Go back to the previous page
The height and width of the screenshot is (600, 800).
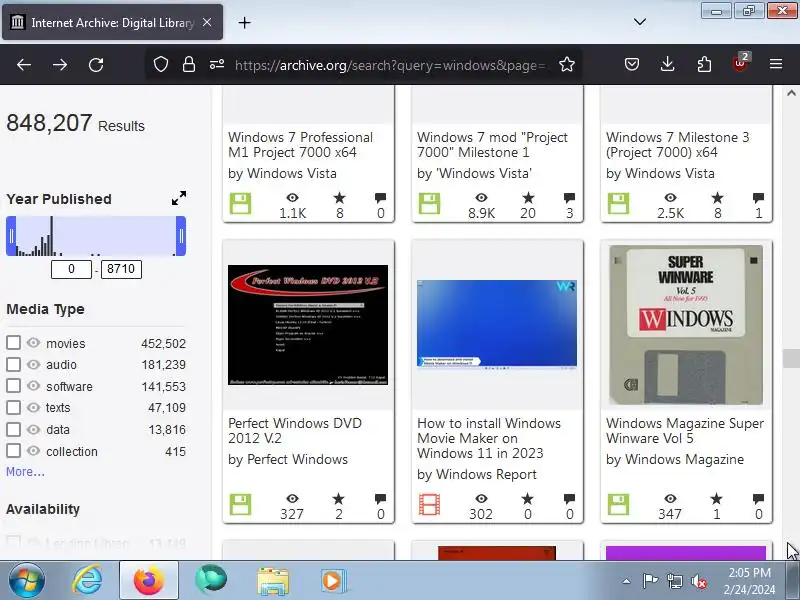pyautogui.click(x=23, y=65)
